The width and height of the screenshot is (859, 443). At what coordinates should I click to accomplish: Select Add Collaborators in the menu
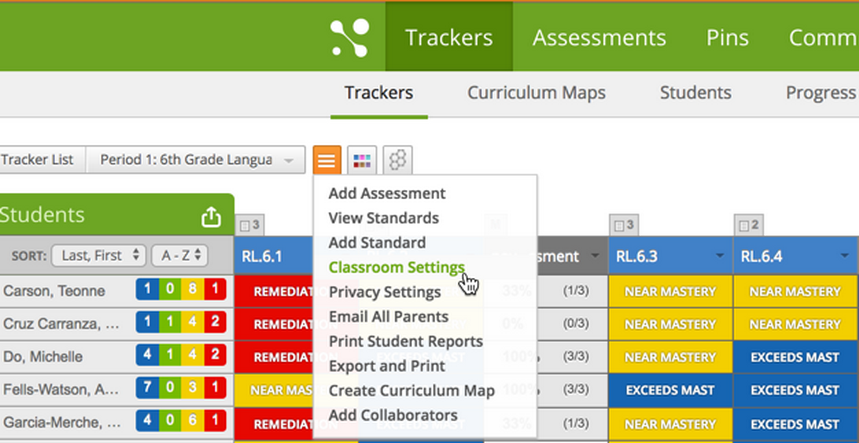(x=393, y=415)
